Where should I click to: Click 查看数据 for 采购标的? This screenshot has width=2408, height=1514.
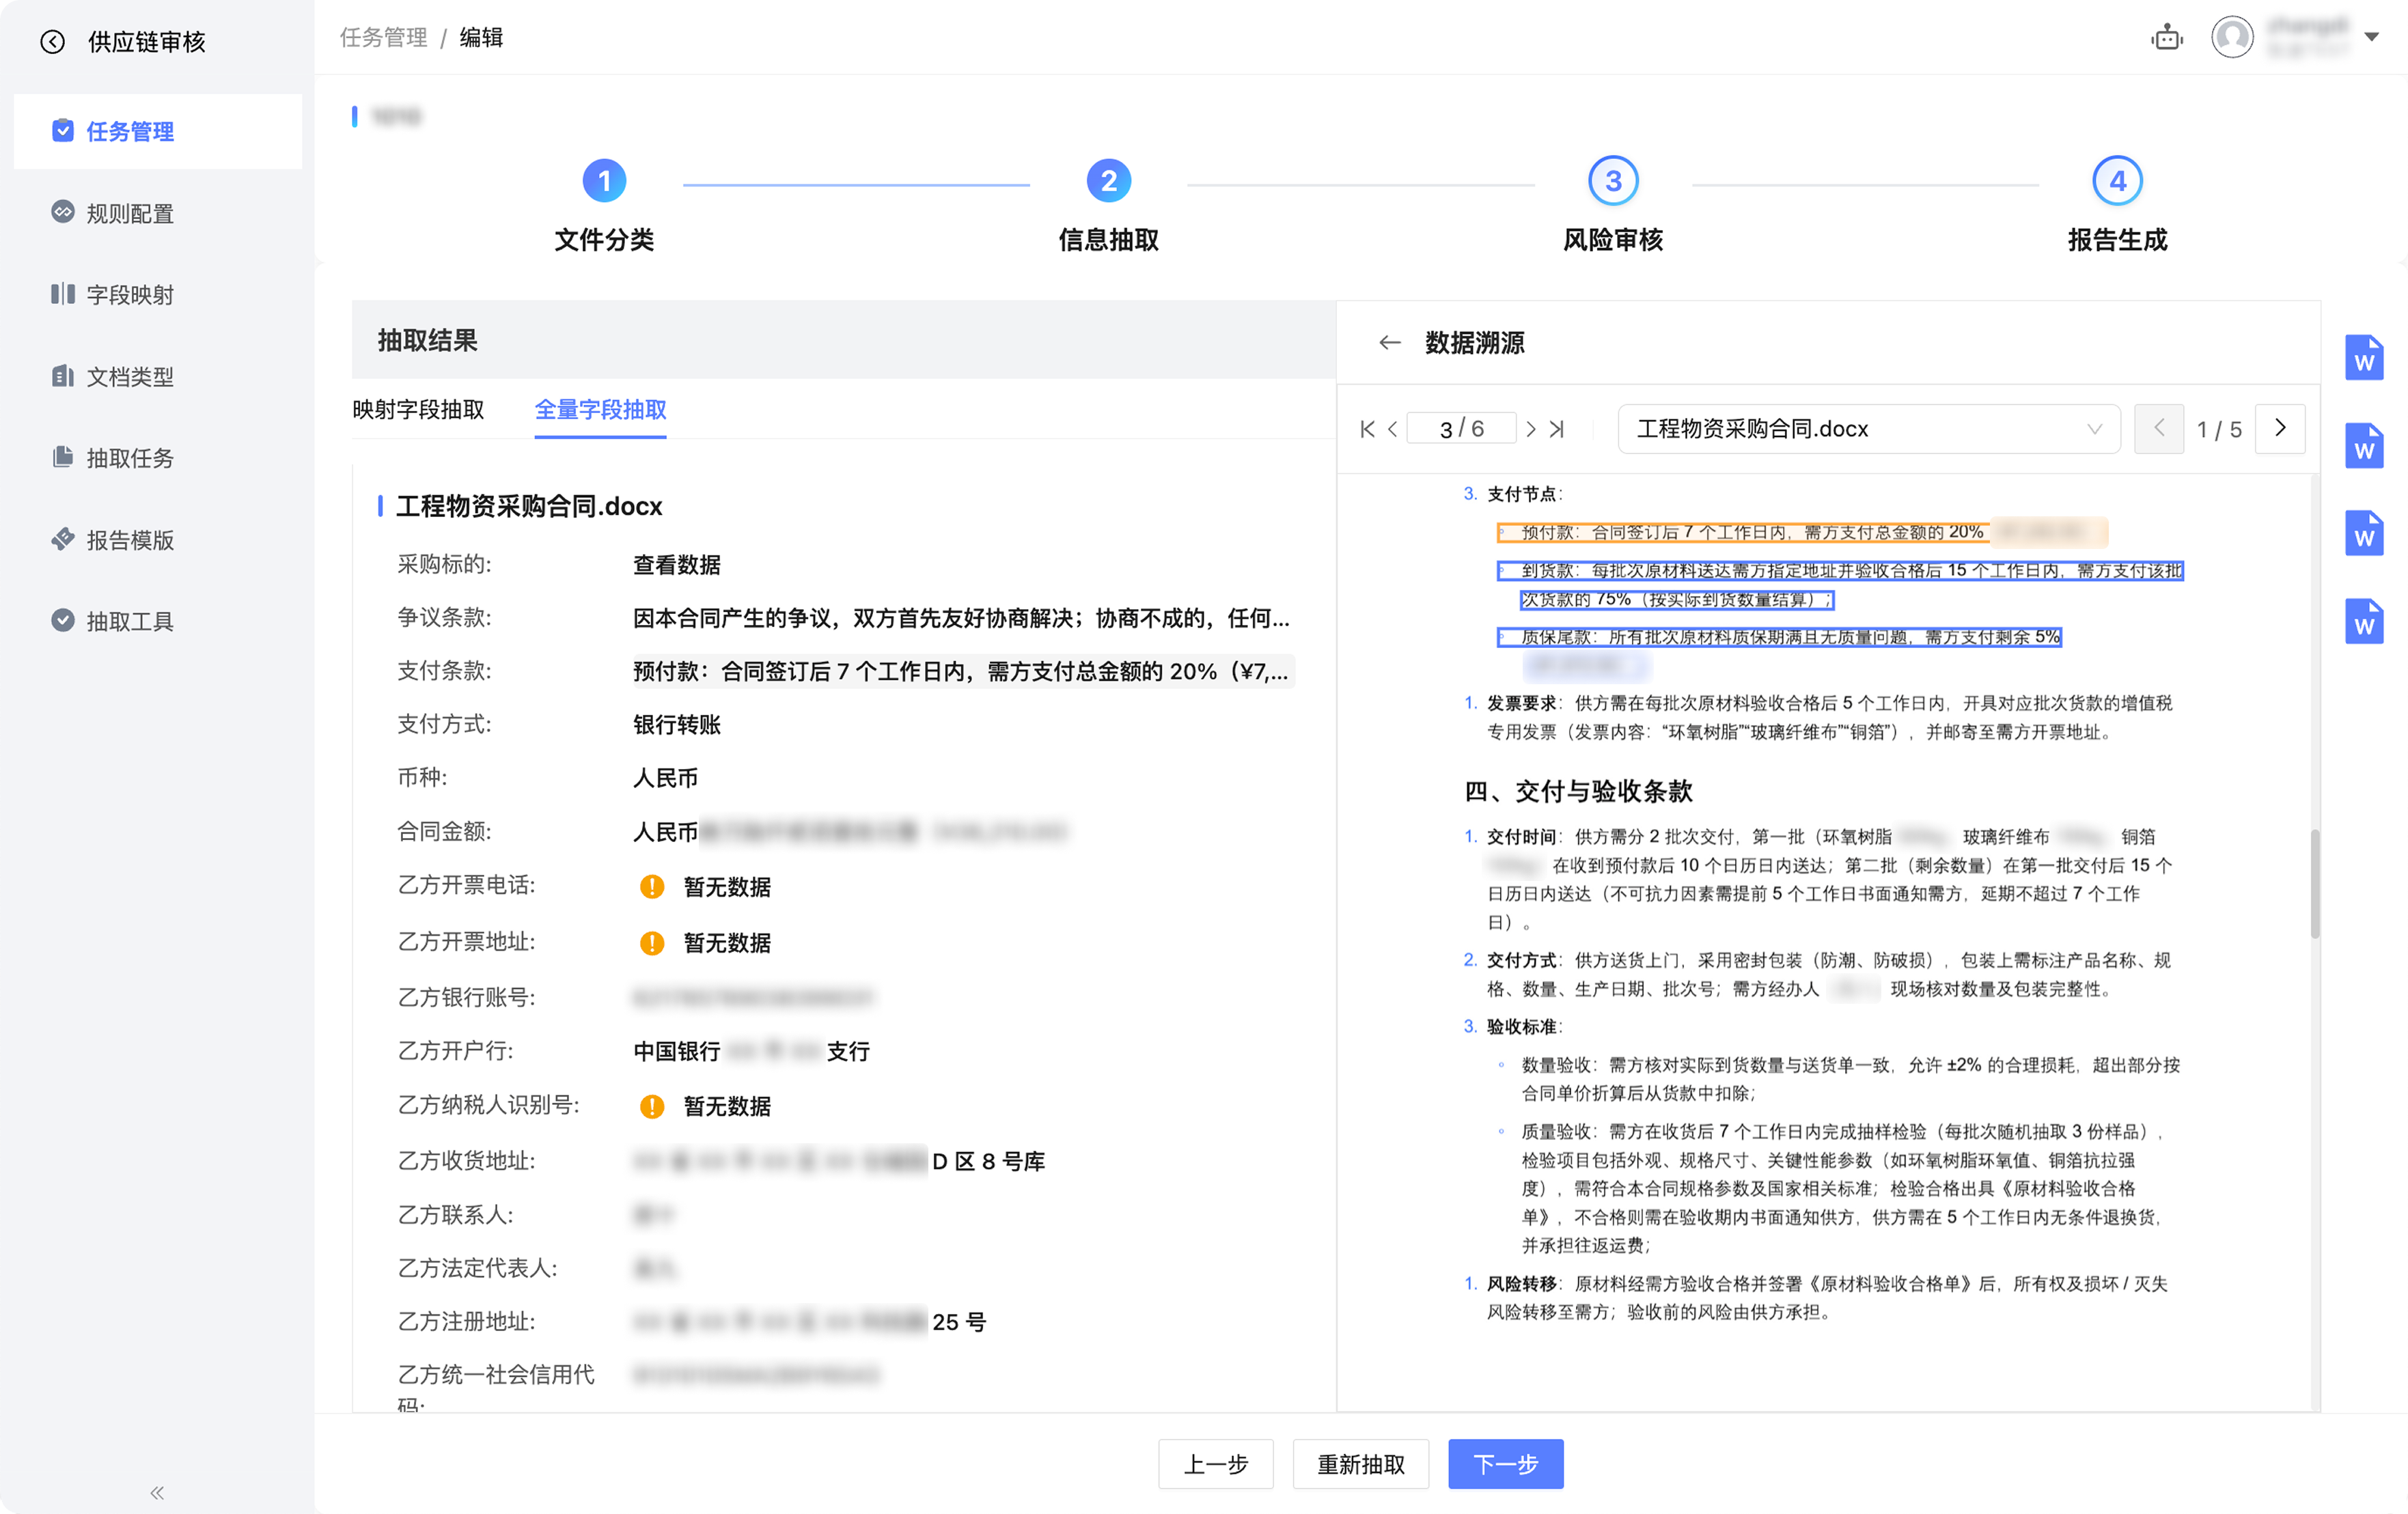pos(677,565)
